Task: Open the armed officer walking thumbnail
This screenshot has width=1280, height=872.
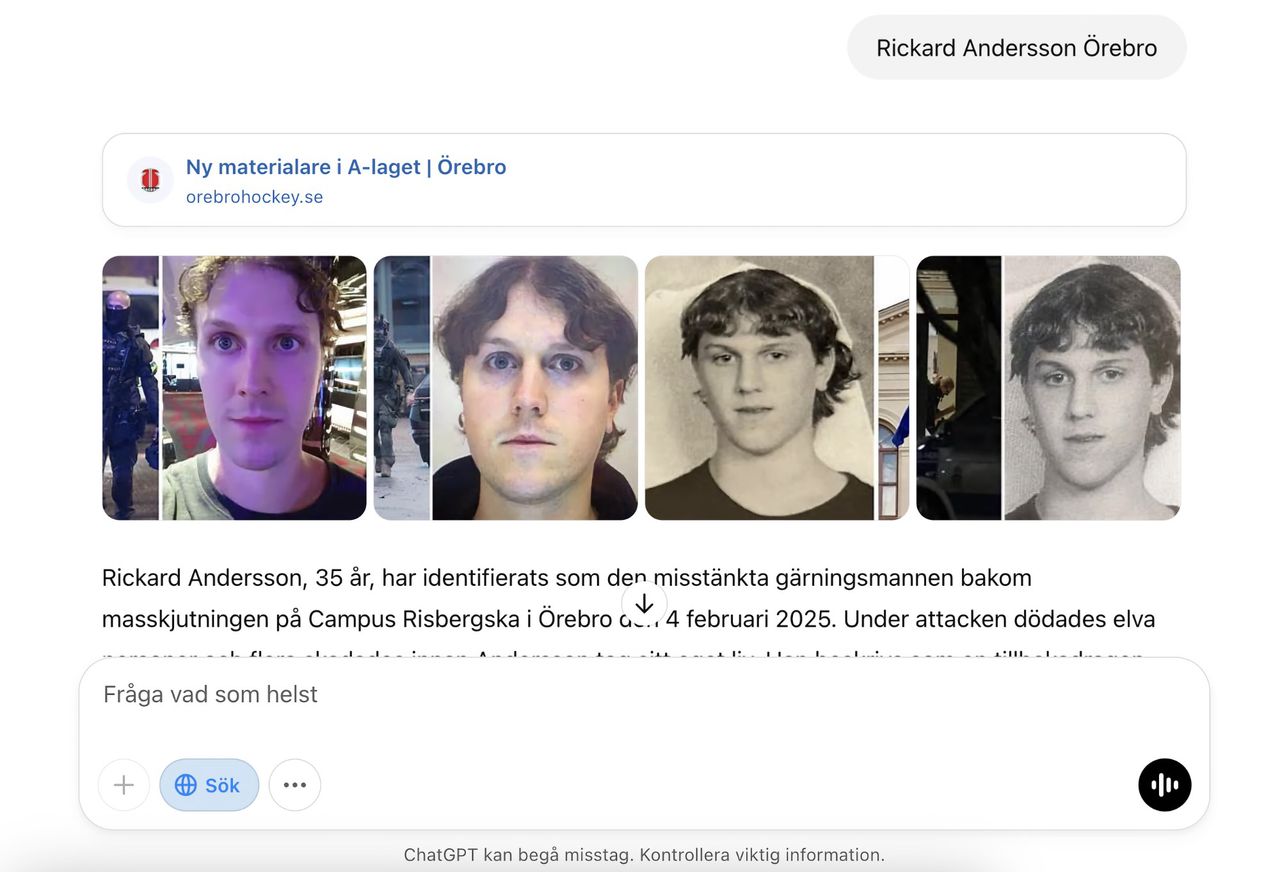Action: pos(401,388)
